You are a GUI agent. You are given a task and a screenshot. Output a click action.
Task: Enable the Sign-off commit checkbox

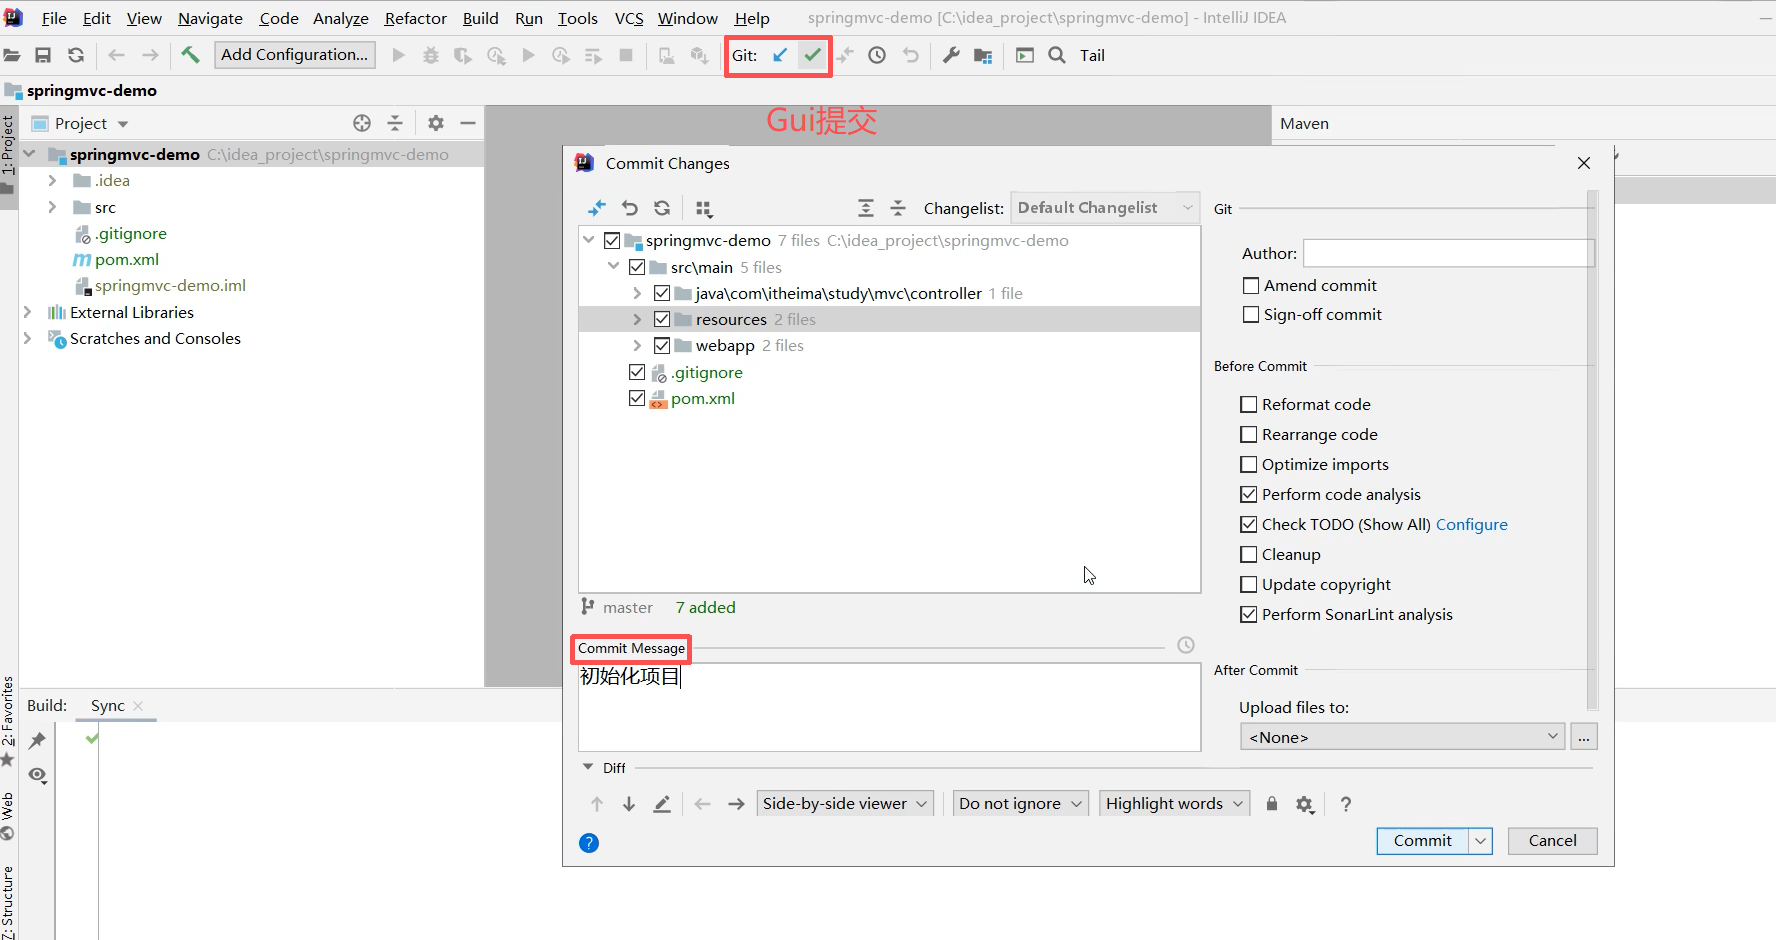[x=1251, y=315]
